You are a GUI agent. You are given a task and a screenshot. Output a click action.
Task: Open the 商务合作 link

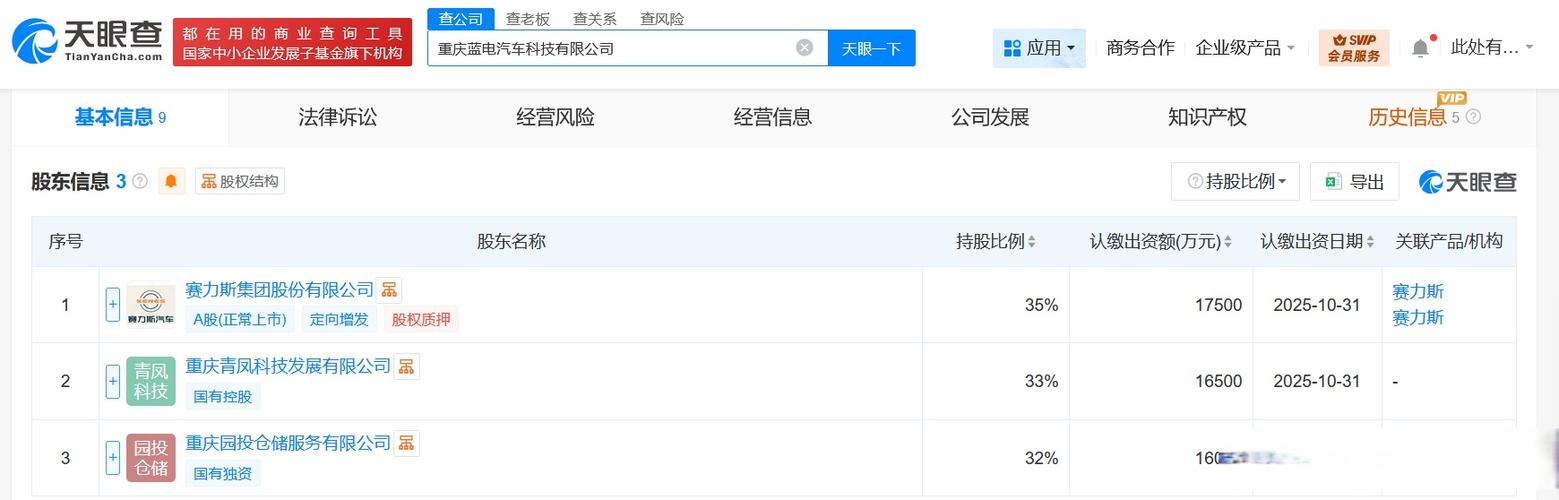coord(1140,48)
